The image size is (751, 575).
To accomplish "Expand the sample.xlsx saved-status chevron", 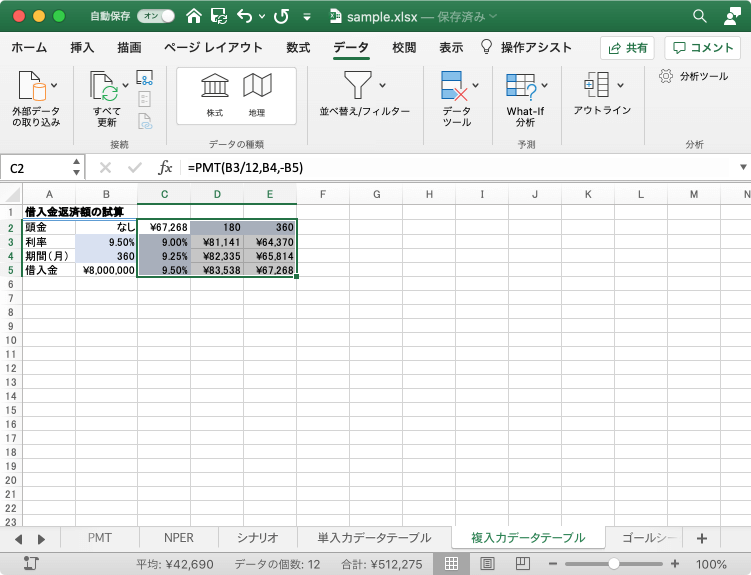I will tap(493, 16).
